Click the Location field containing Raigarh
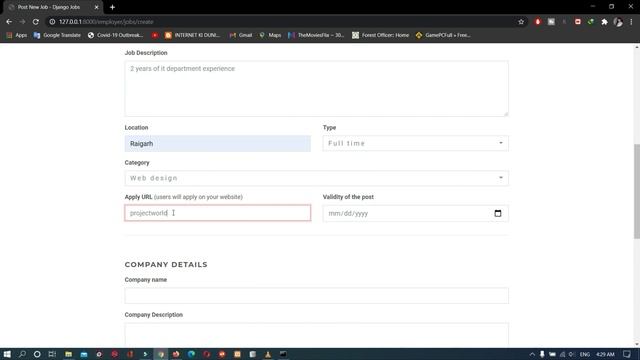Viewport: 640px width, 360px height. click(x=218, y=144)
